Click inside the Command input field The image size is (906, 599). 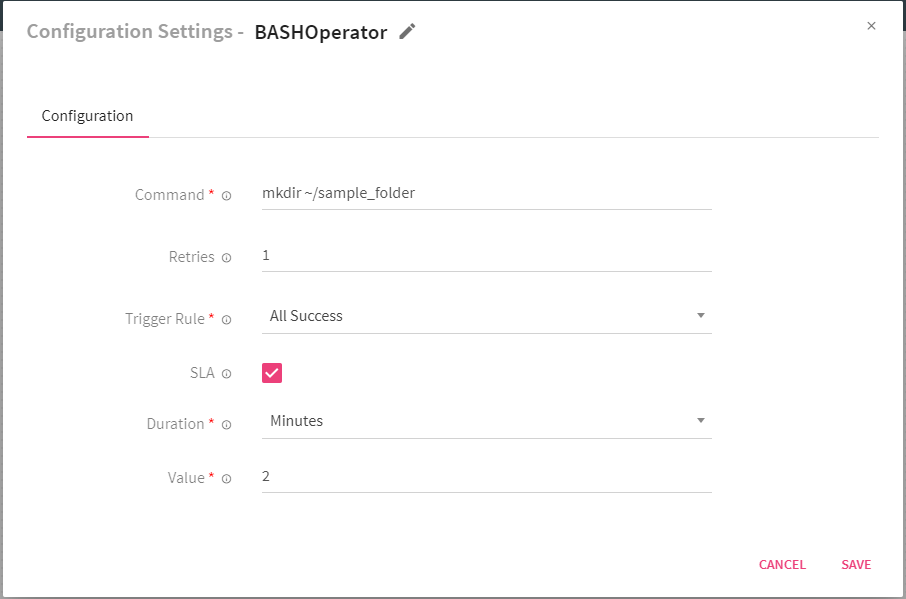[x=486, y=193]
